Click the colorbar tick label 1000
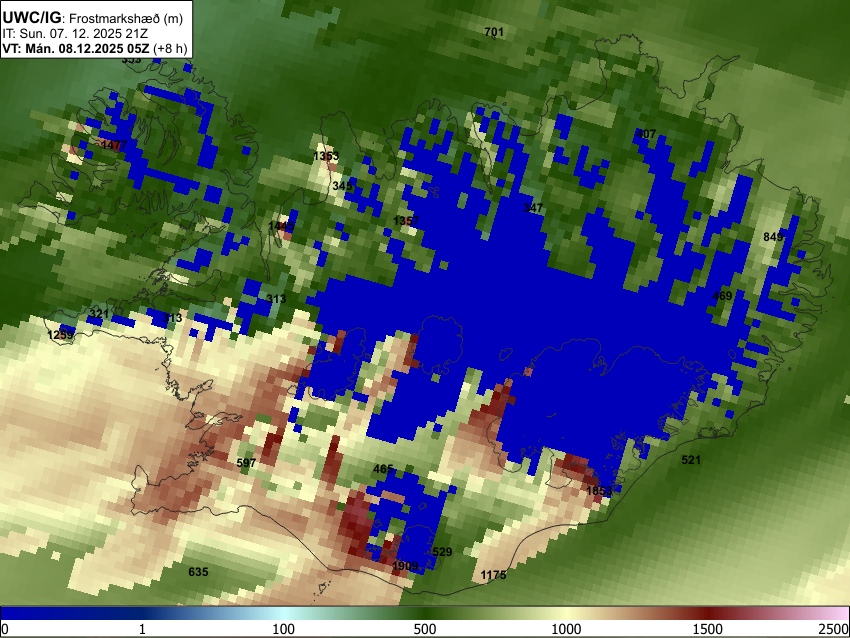This screenshot has height=638, width=850. point(566,629)
